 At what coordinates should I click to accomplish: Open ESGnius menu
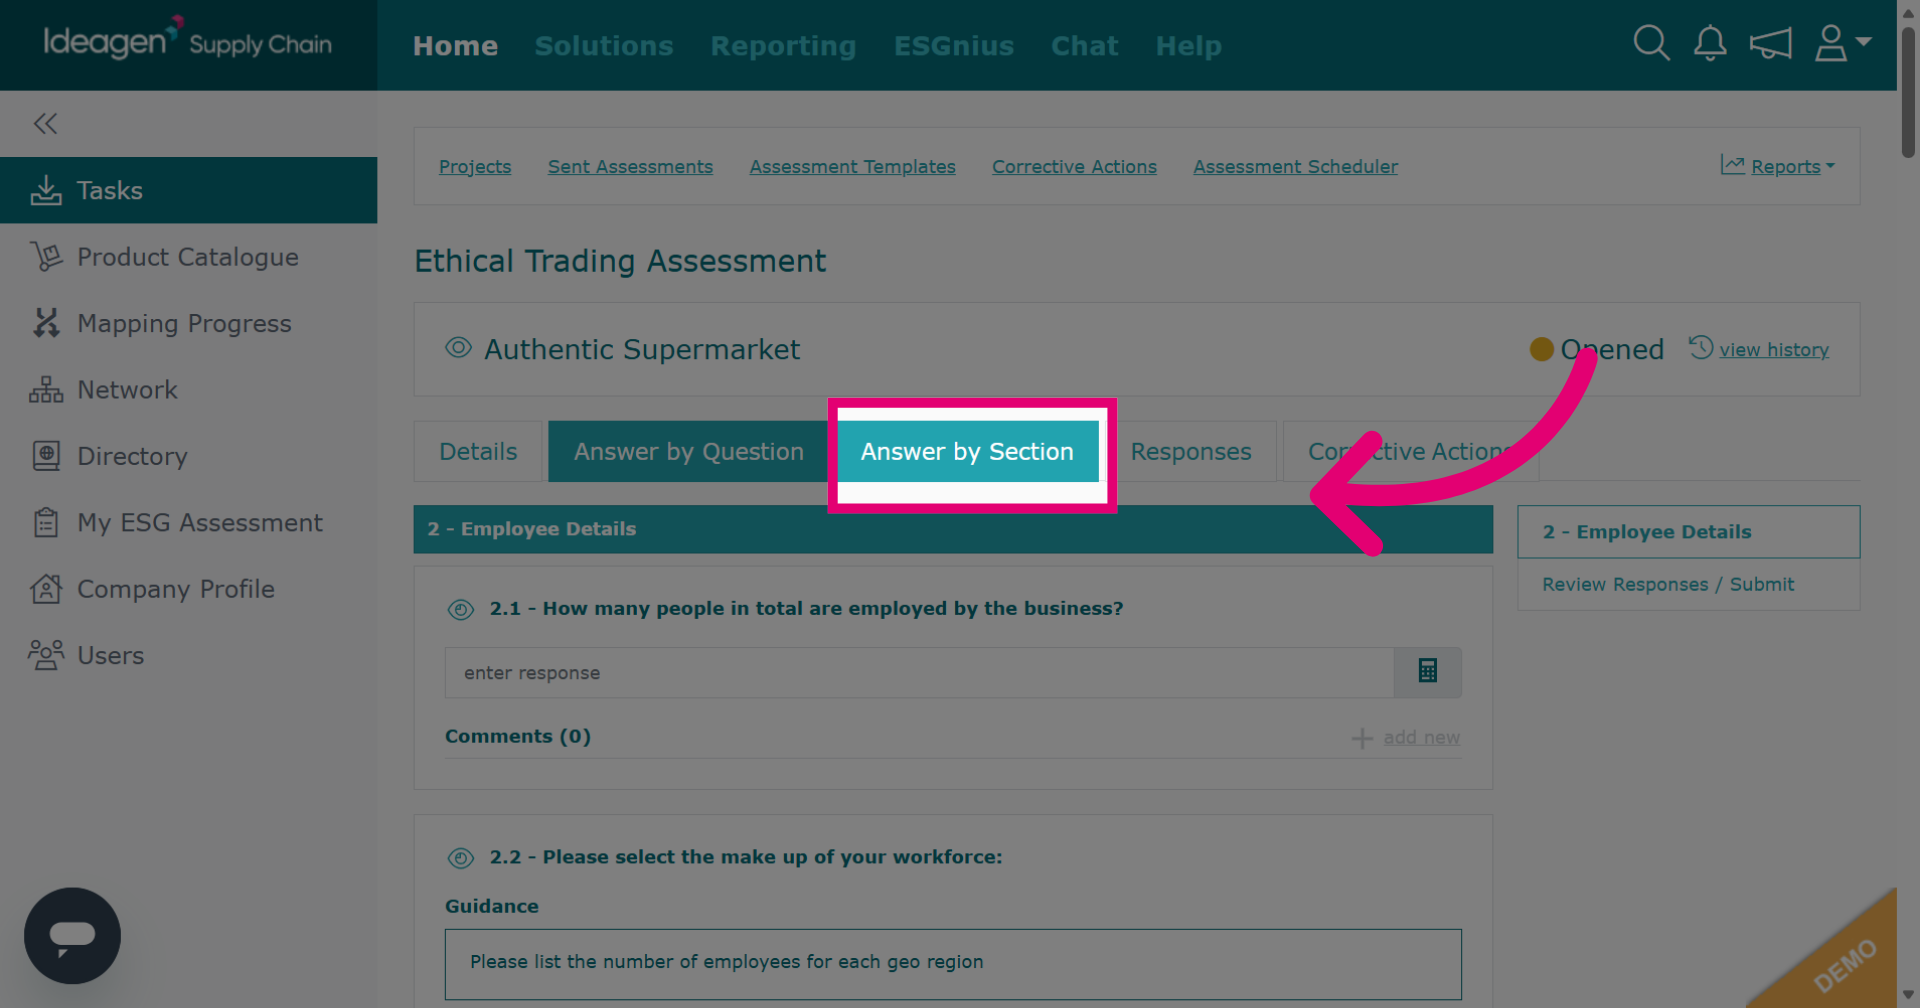954,46
